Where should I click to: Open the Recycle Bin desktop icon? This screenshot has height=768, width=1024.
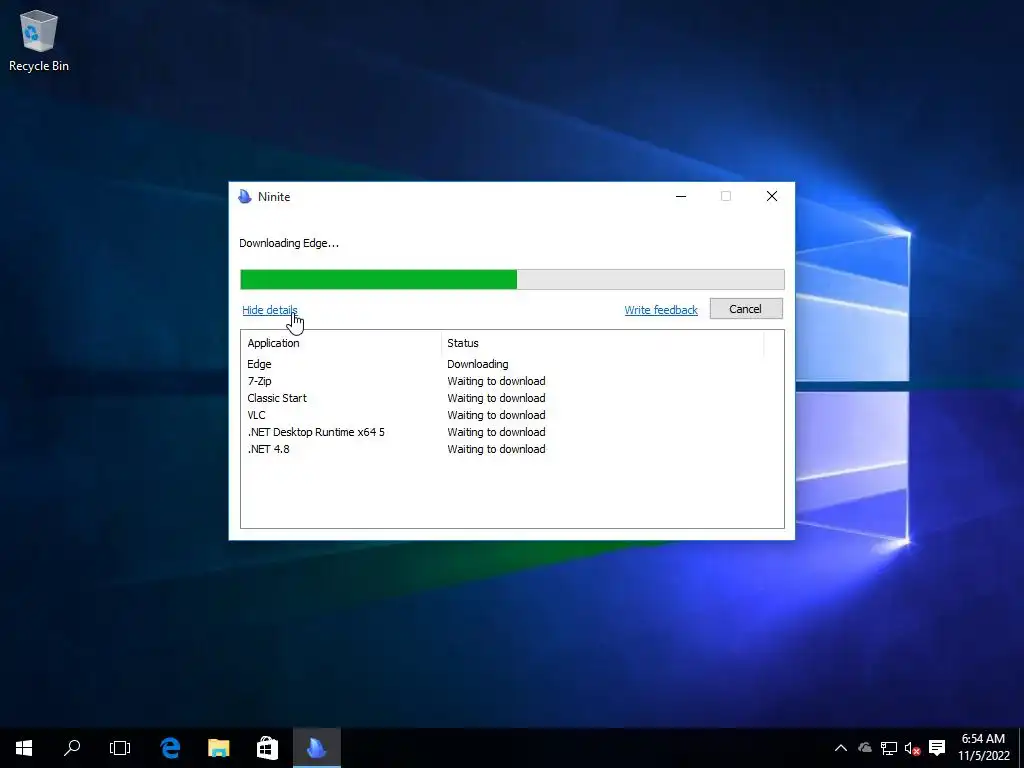(39, 40)
